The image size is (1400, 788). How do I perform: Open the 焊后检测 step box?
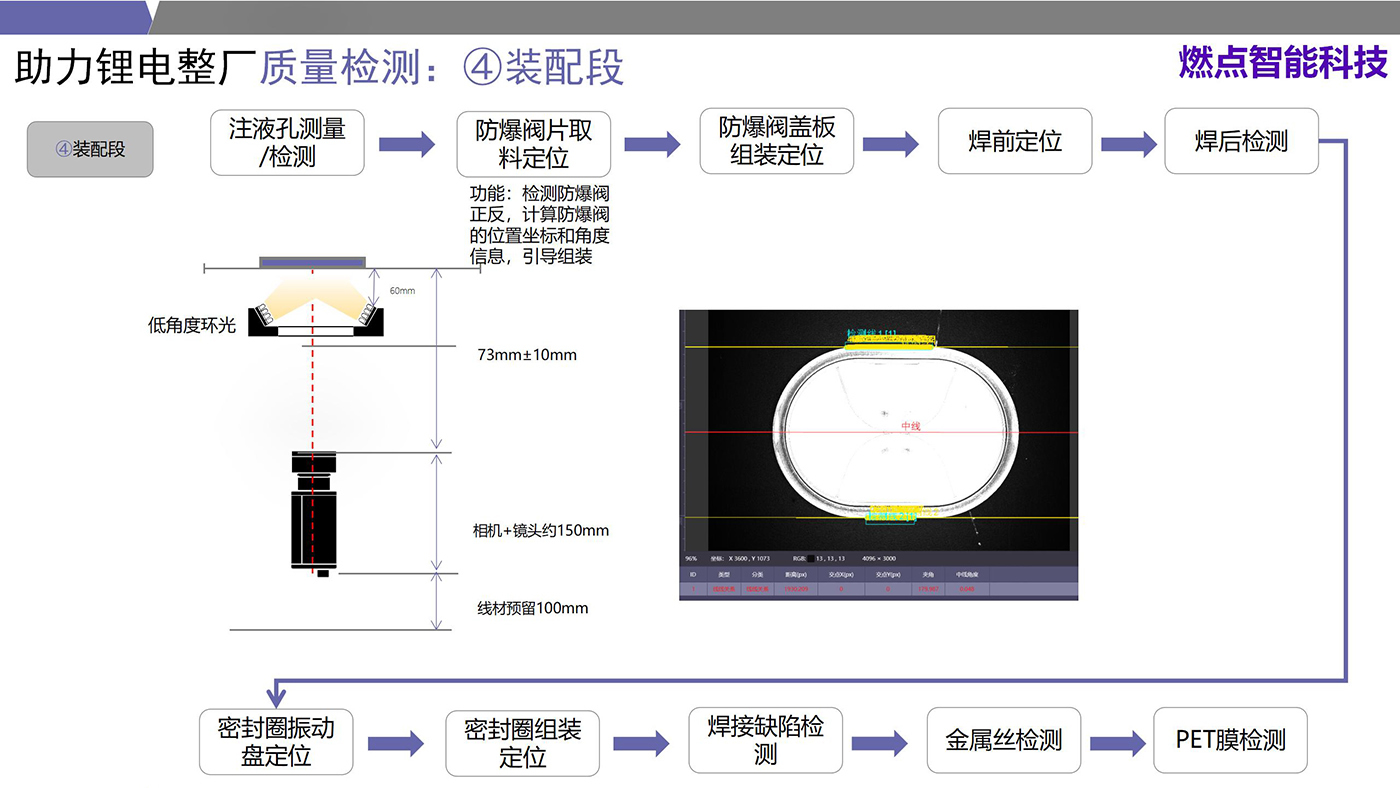[1241, 142]
